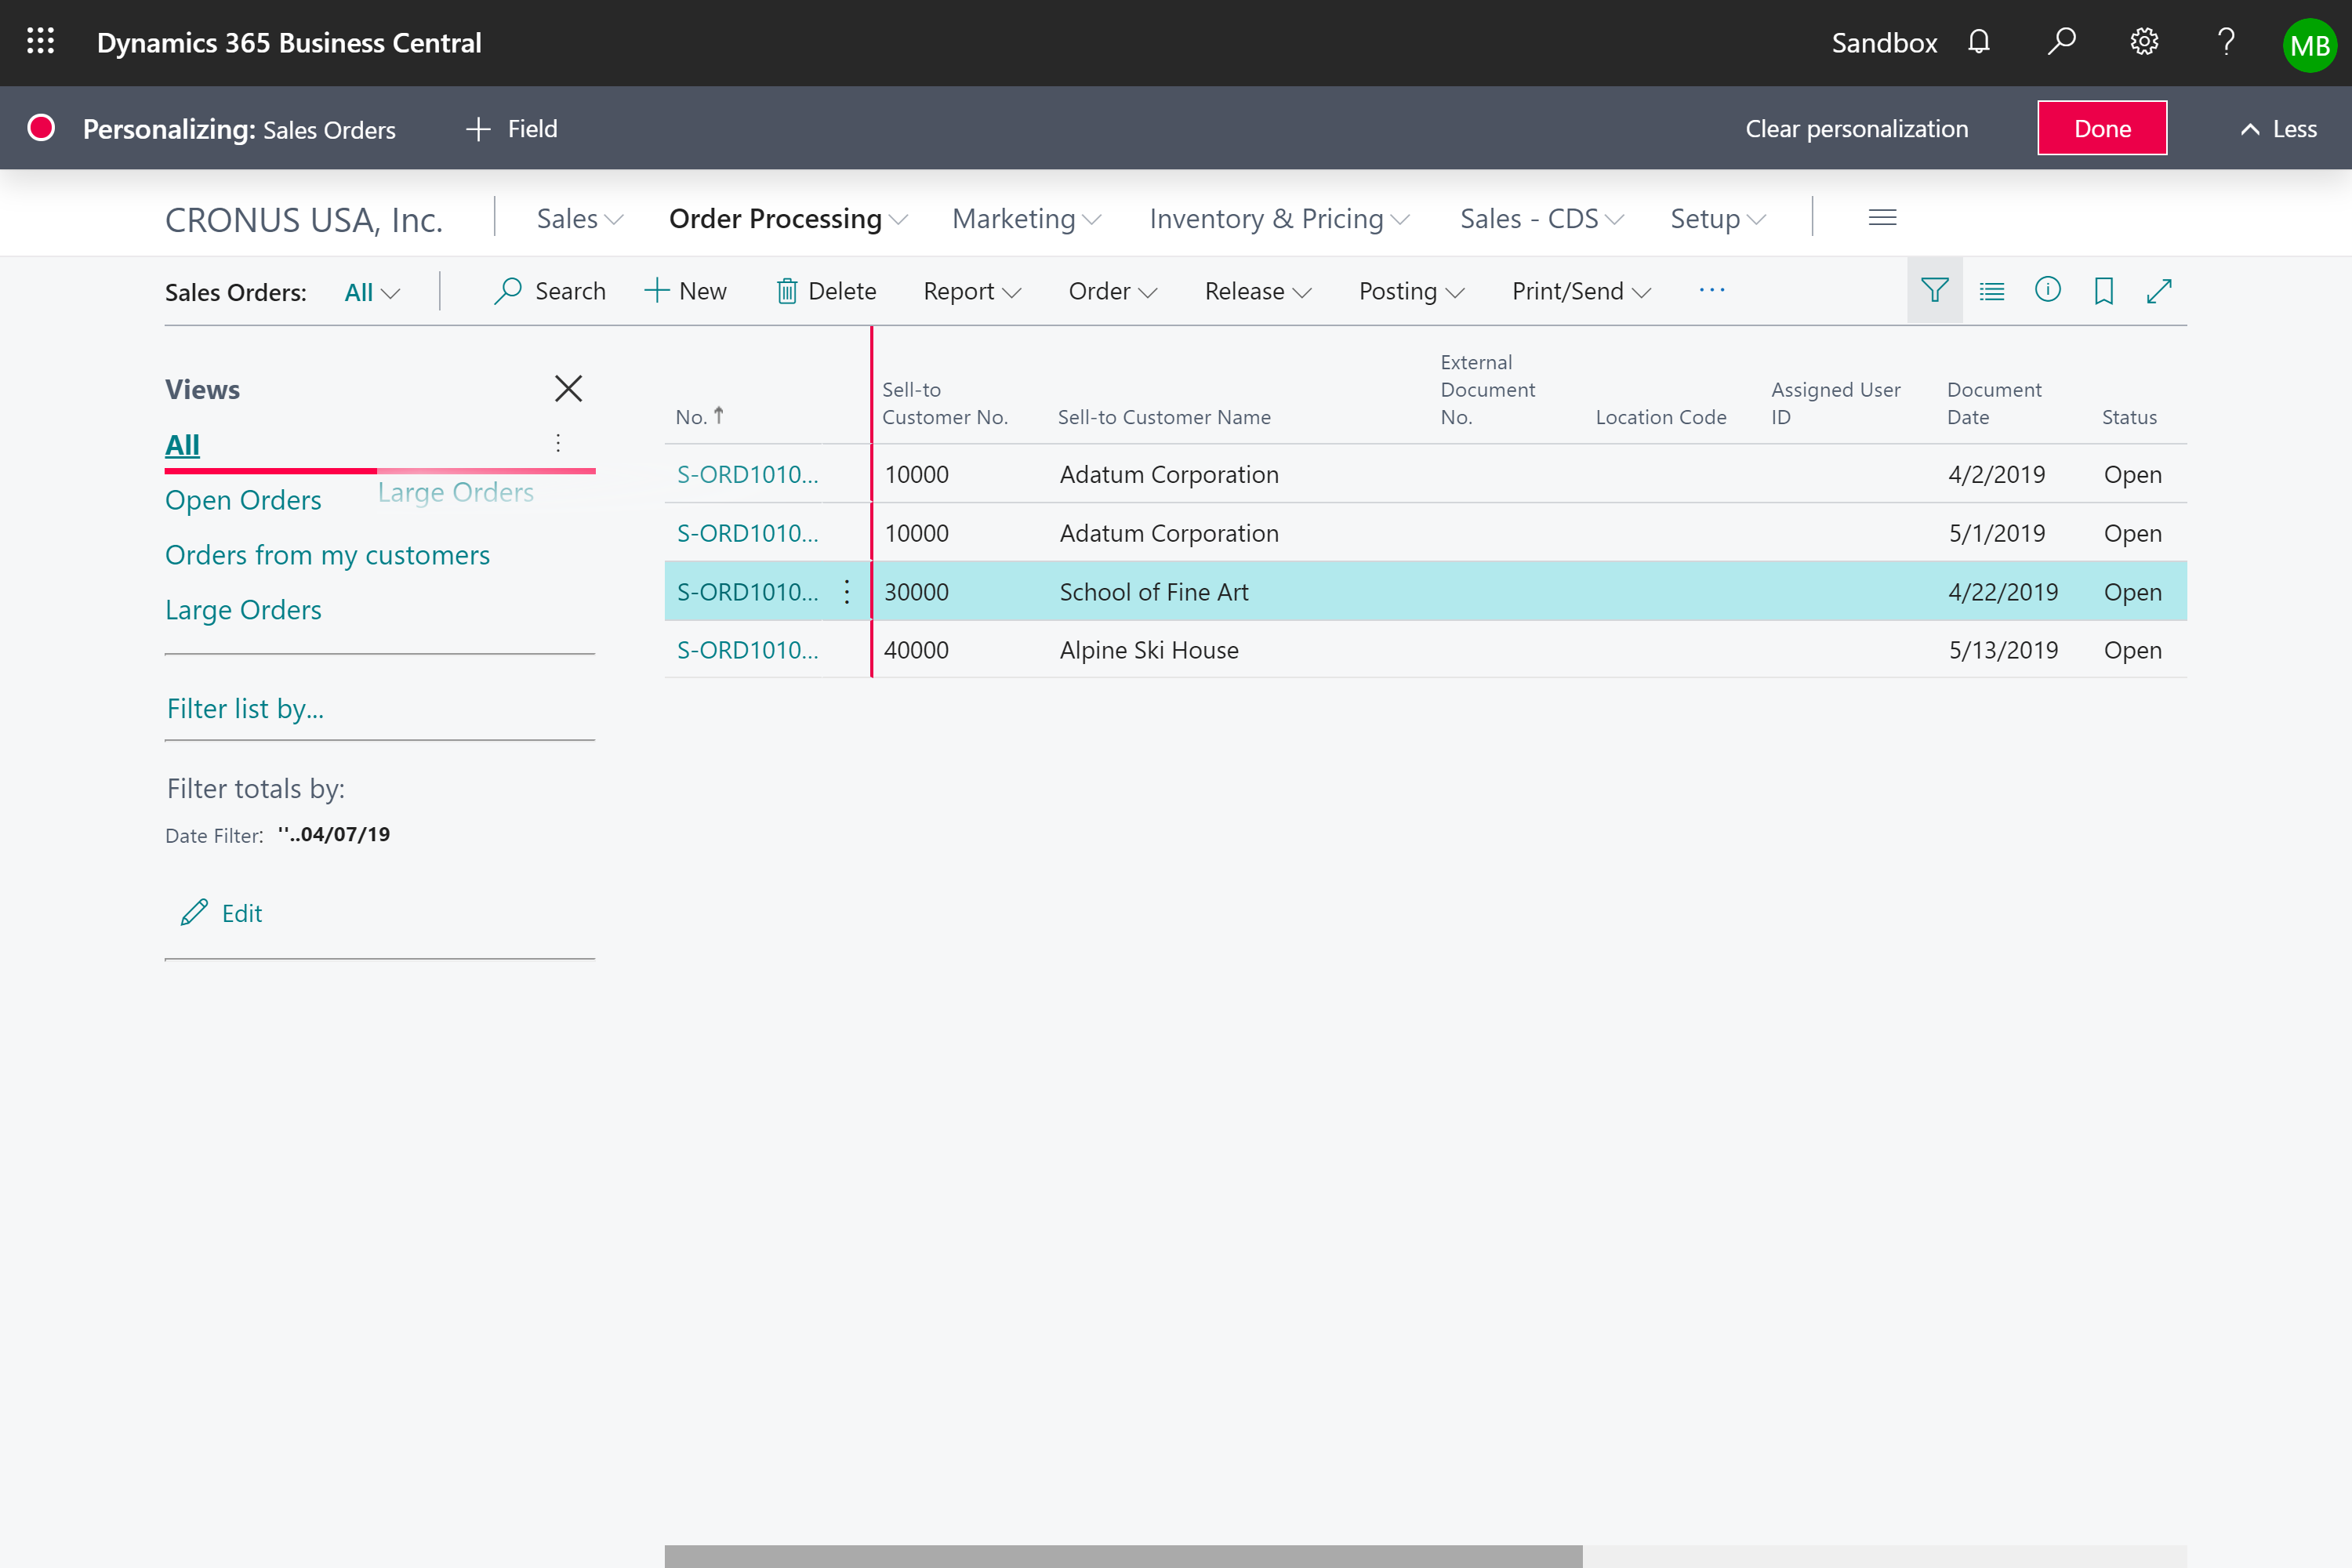Click the settings gear icon
2352x1568 pixels.
2143,42
